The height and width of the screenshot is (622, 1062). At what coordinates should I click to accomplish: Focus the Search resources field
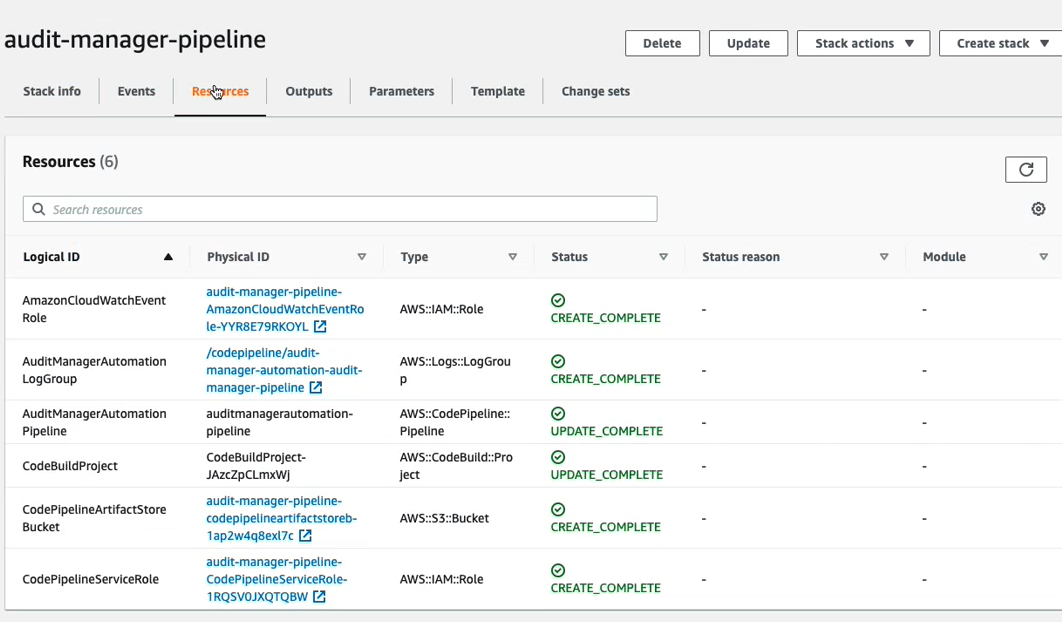click(x=340, y=209)
